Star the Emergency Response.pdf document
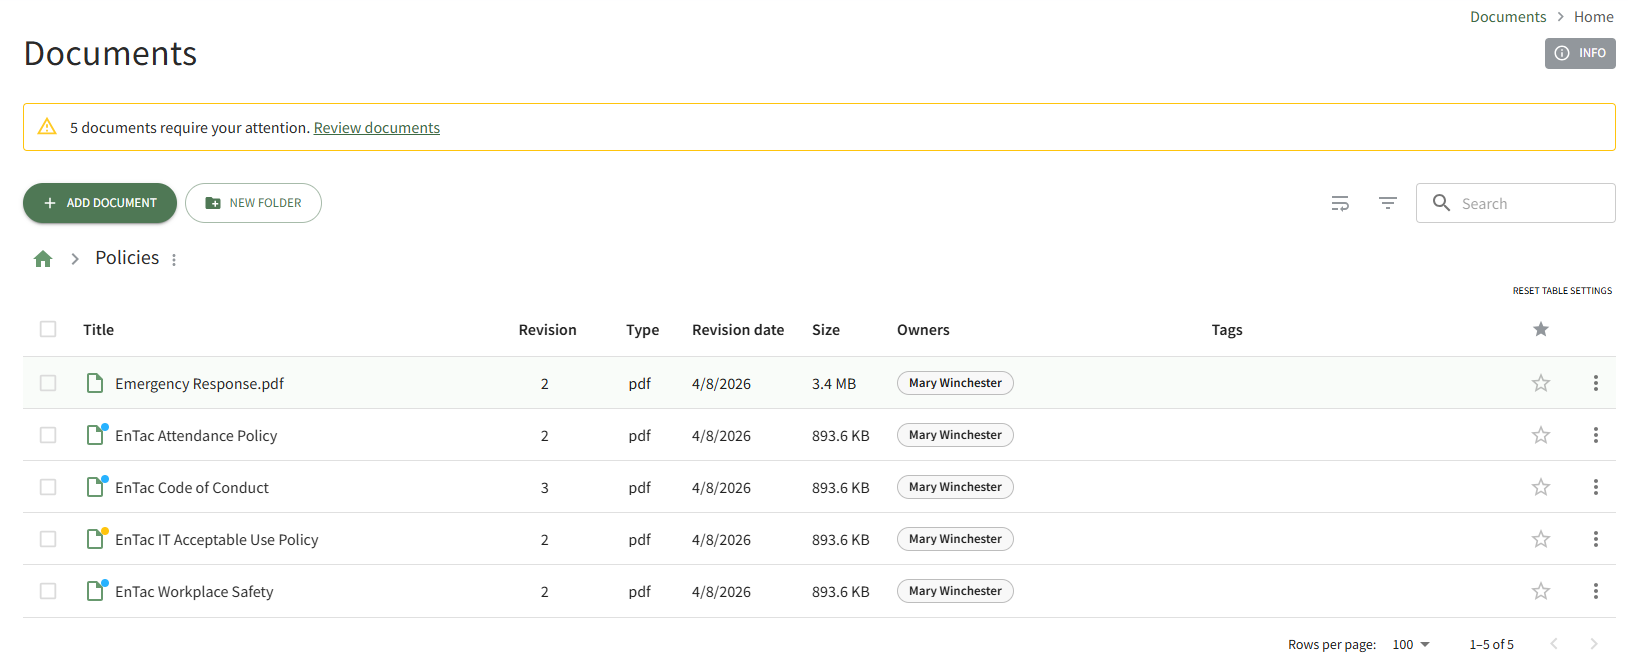 pyautogui.click(x=1540, y=383)
